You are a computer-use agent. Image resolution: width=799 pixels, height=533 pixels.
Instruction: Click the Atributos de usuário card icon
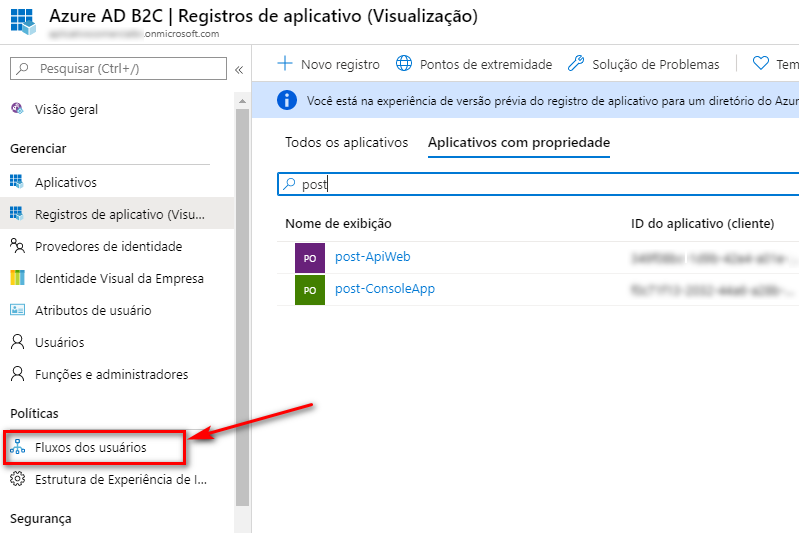(x=16, y=310)
